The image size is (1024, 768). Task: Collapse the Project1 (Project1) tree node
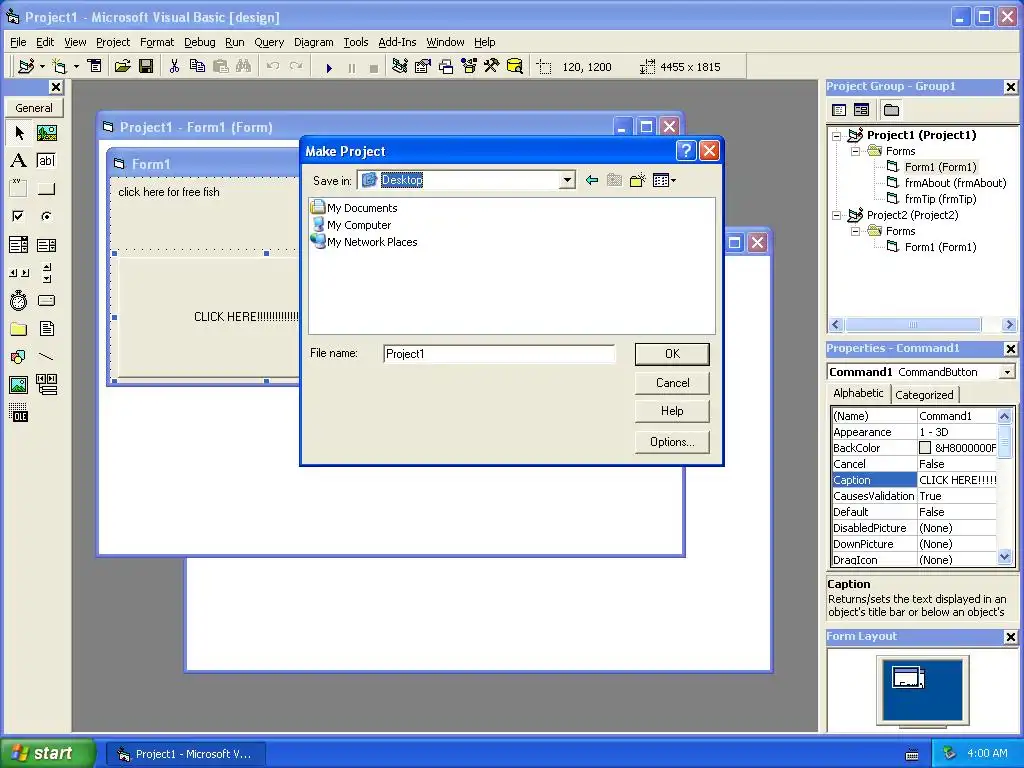(x=837, y=136)
